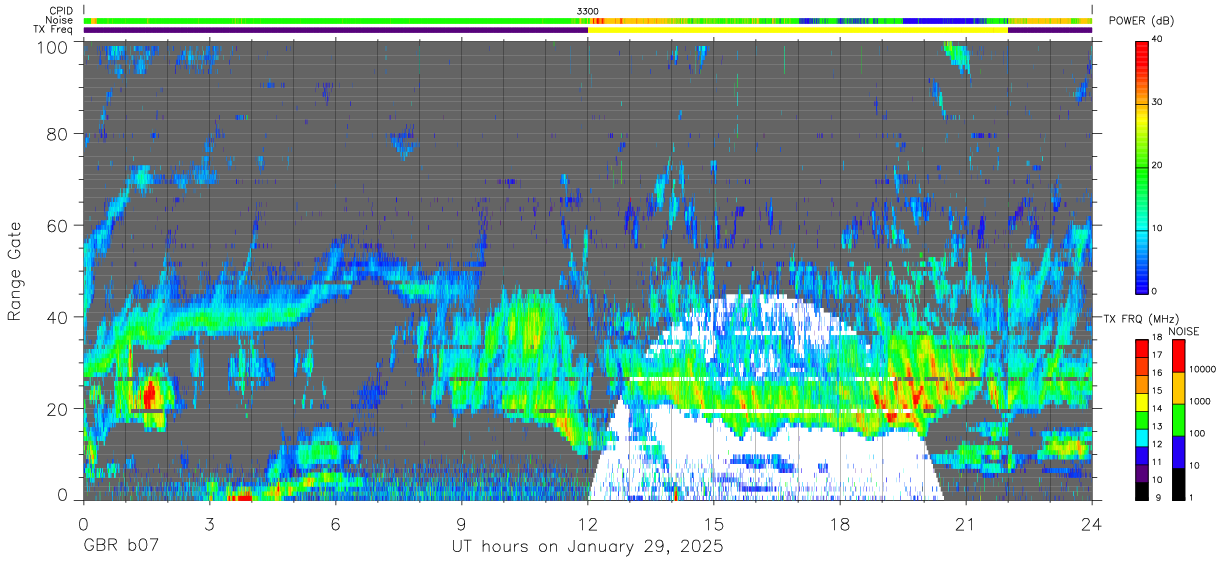Click the Noise row label at top left
The image size is (1228, 567).
point(59,20)
